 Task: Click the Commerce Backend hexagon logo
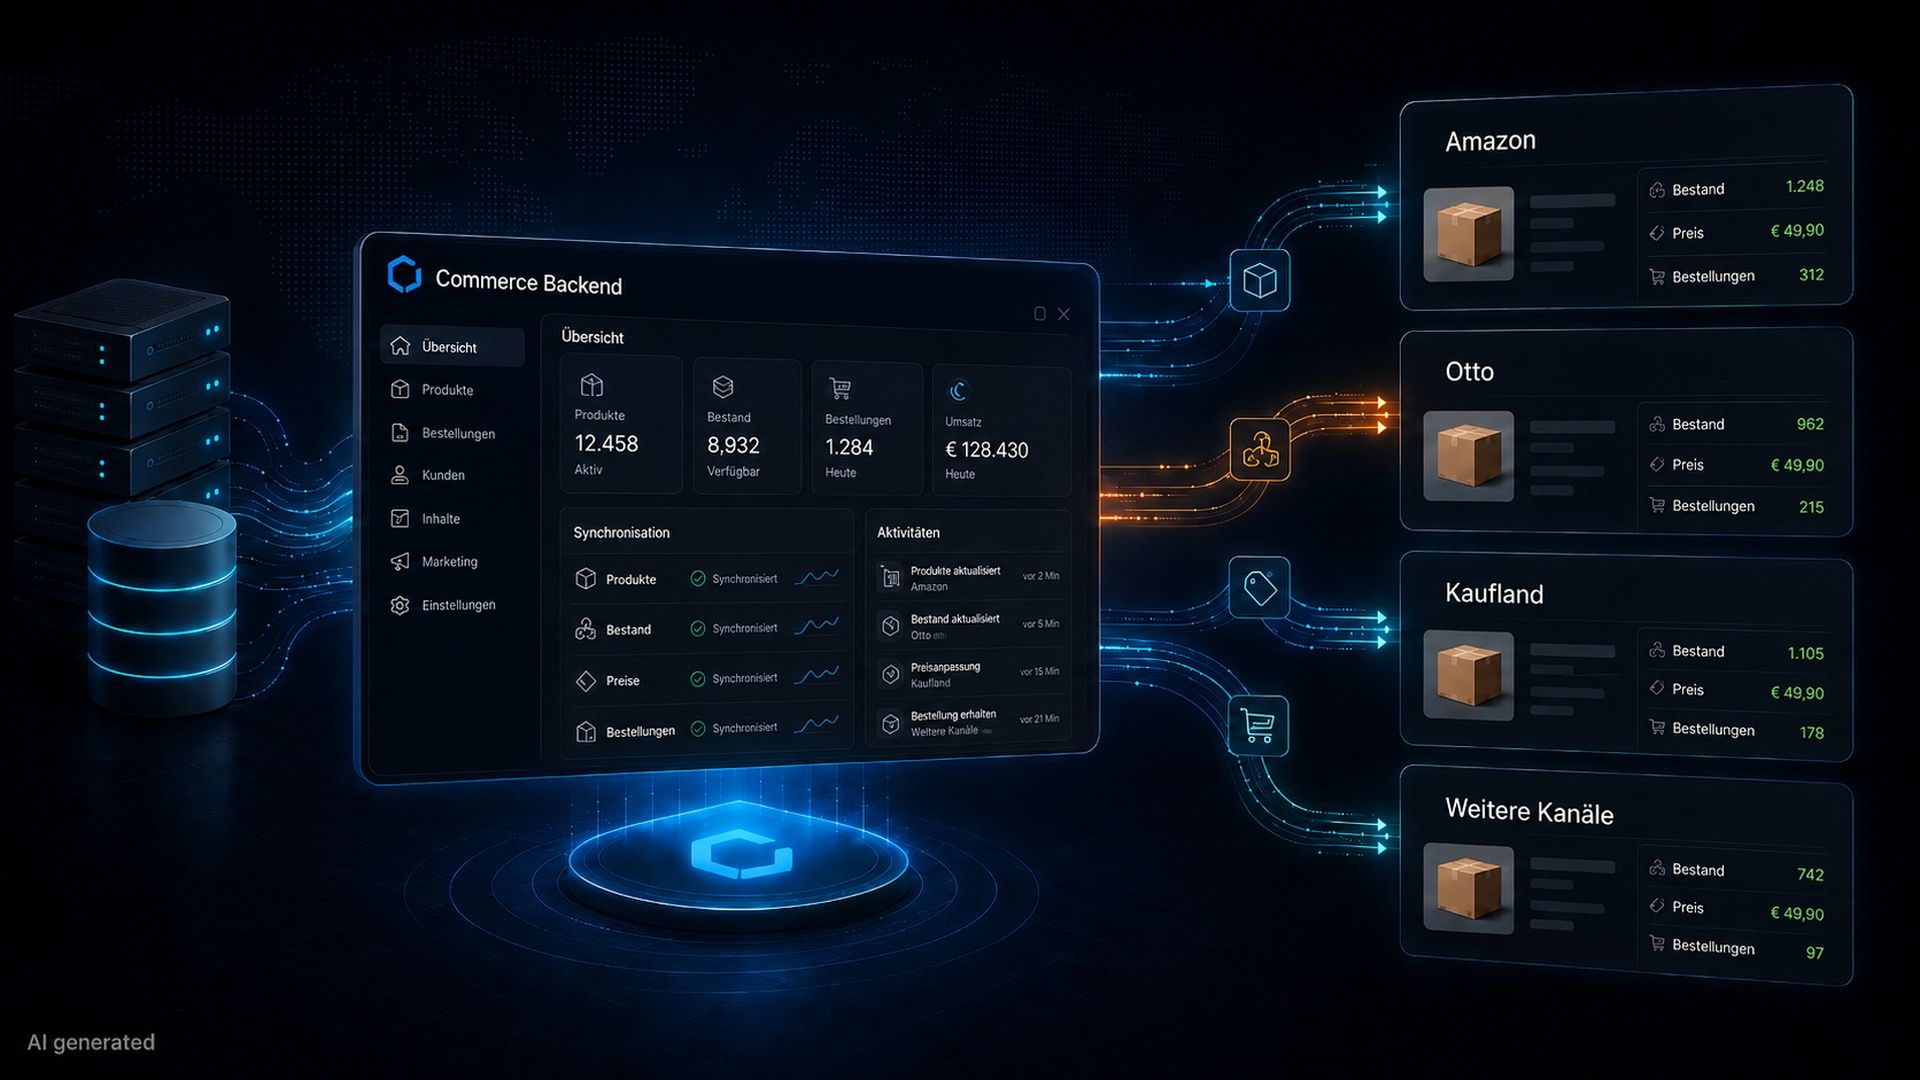(x=404, y=274)
